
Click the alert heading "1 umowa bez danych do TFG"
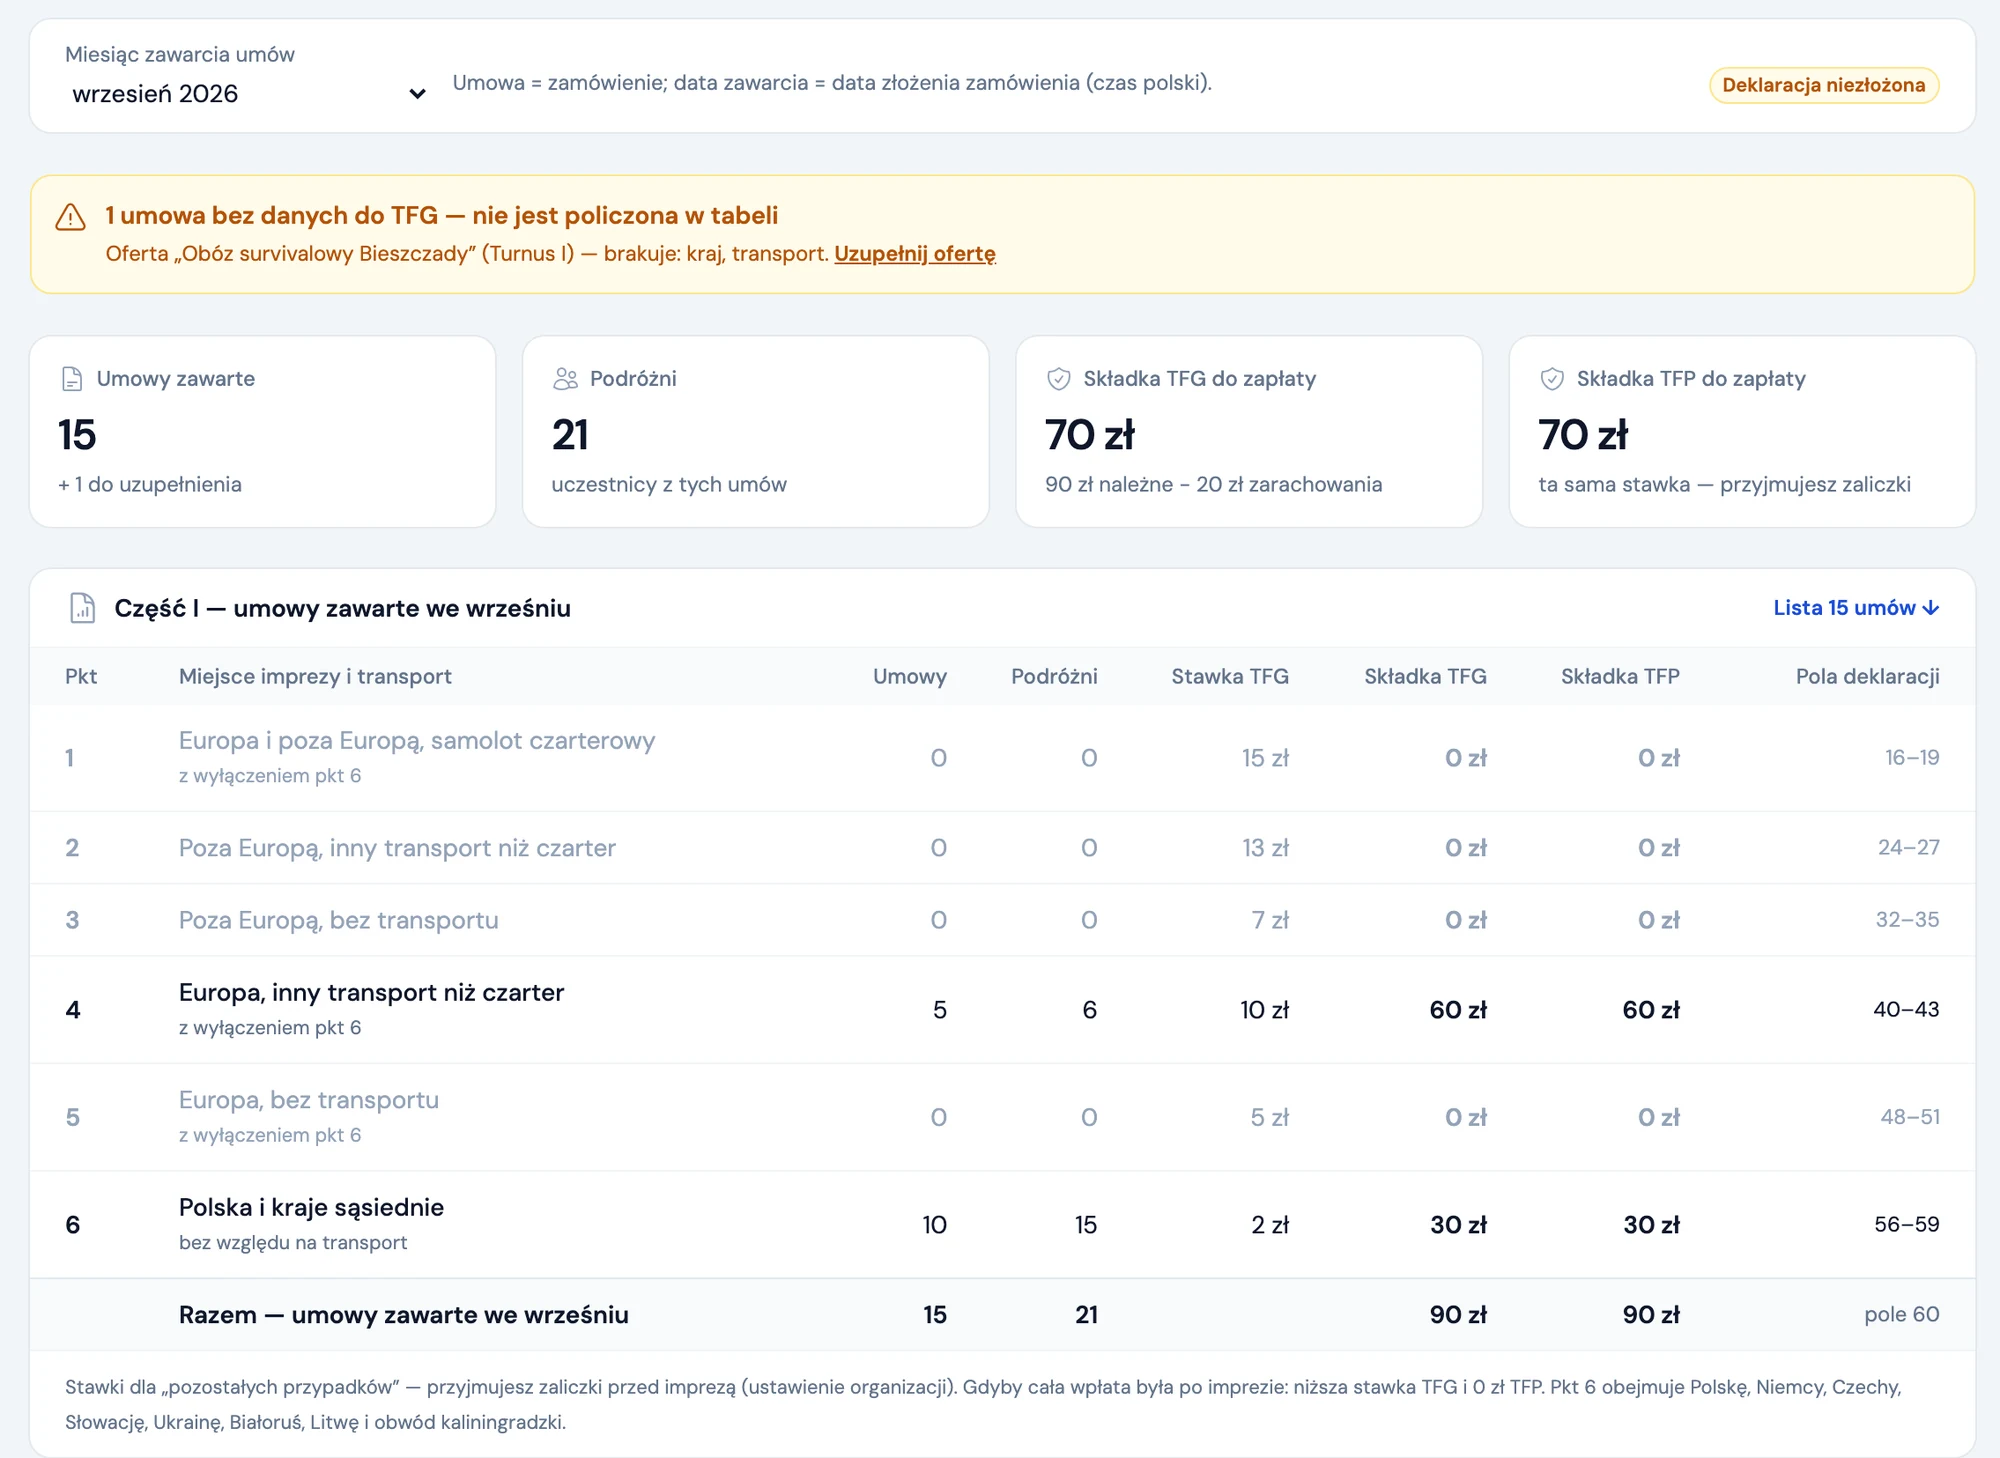pyautogui.click(x=272, y=216)
